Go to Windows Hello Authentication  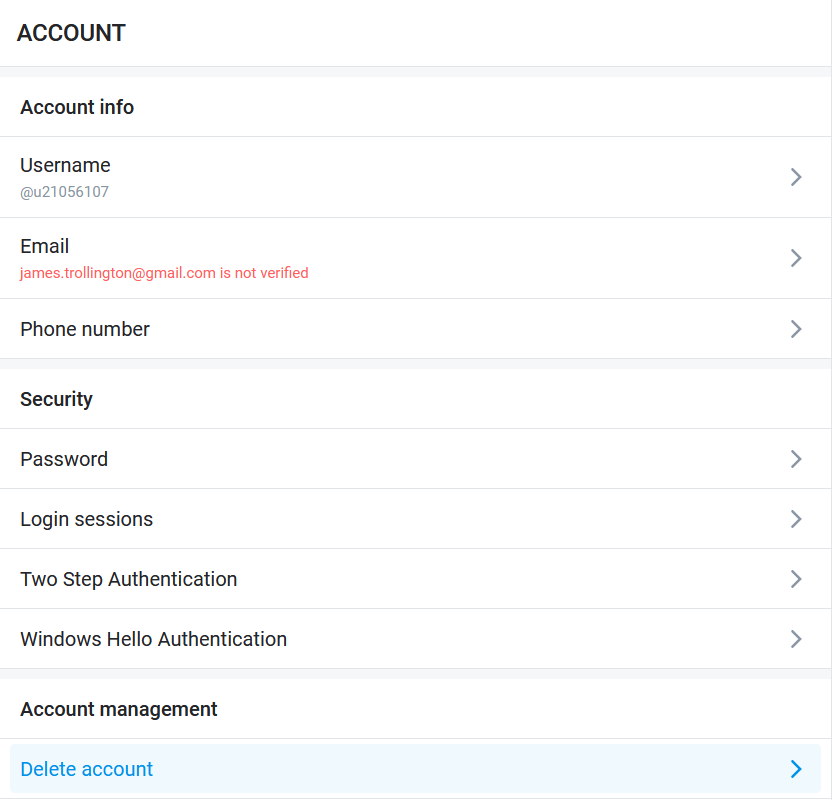coord(153,639)
